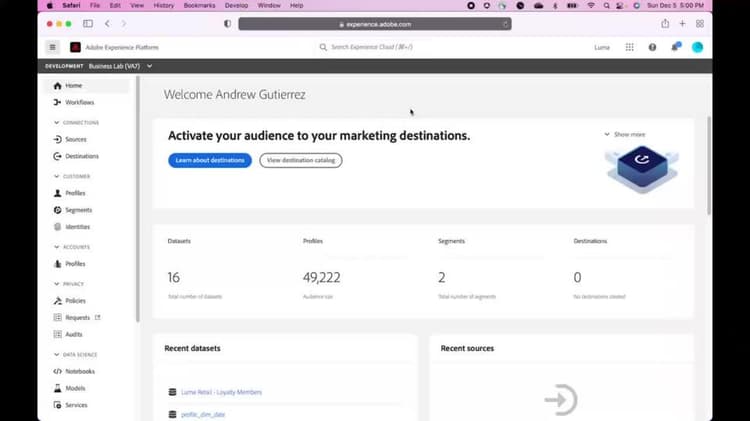Image resolution: width=750 pixels, height=421 pixels.
Task: Click the Safari sidebar toggle icon
Action: [x=88, y=23]
